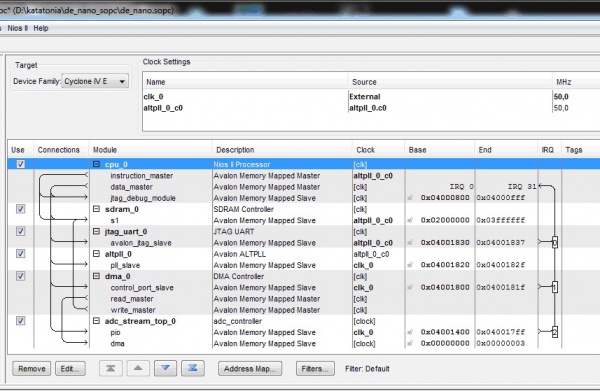Collapse the sdram_0 module tree
Image resolution: width=600 pixels, height=391 pixels.
click(96, 209)
